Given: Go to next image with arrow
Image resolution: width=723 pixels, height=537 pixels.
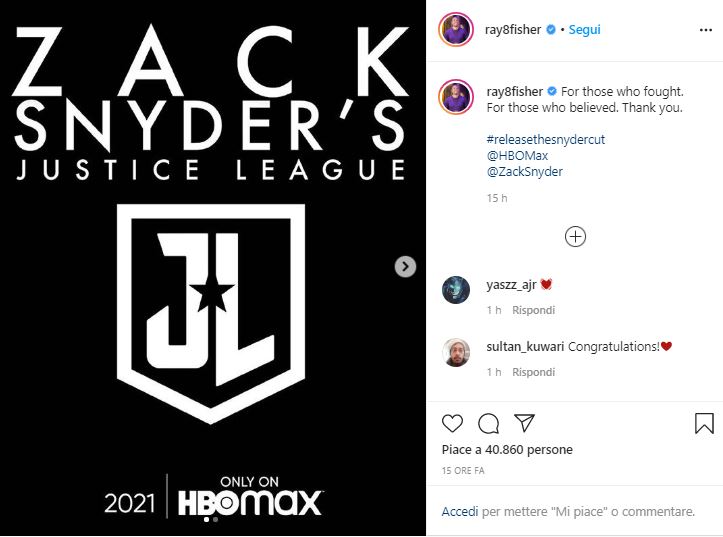Looking at the screenshot, I should click(405, 266).
